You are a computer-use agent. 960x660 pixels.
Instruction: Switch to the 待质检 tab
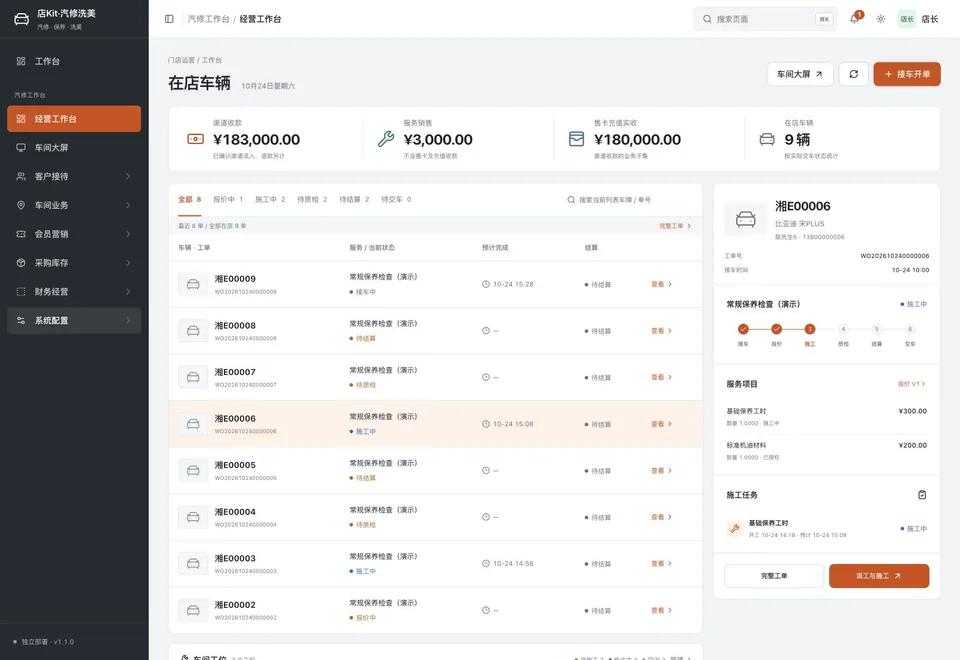(x=312, y=200)
